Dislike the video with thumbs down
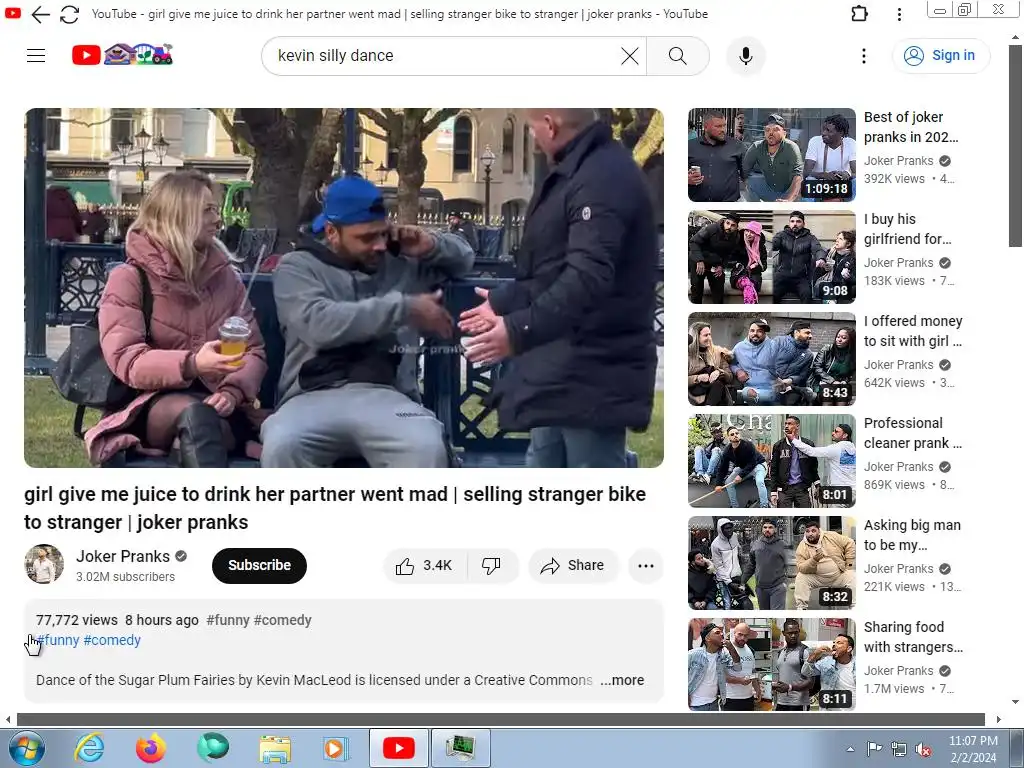The height and width of the screenshot is (768, 1024). (x=491, y=566)
